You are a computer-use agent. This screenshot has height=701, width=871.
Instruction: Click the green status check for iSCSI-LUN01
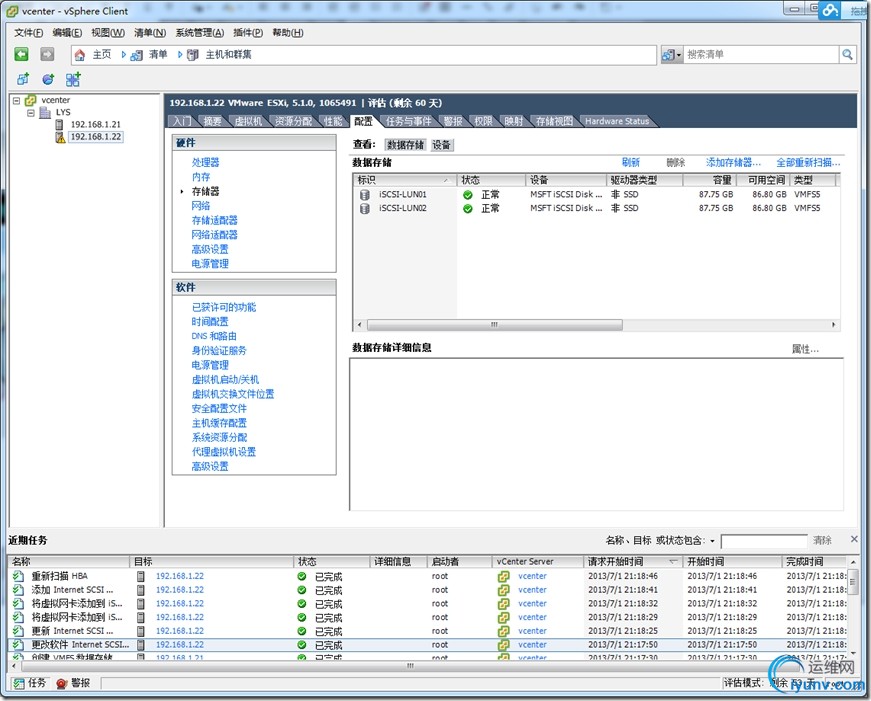tap(468, 195)
